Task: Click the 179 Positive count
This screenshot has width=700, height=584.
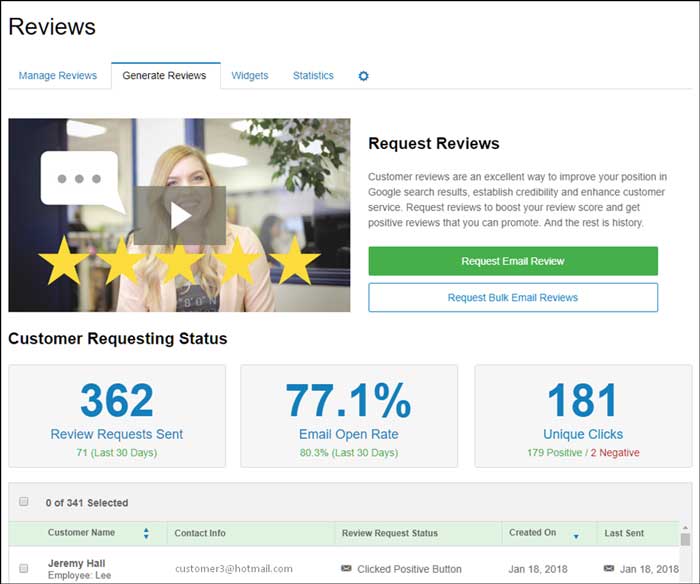Action: [554, 452]
